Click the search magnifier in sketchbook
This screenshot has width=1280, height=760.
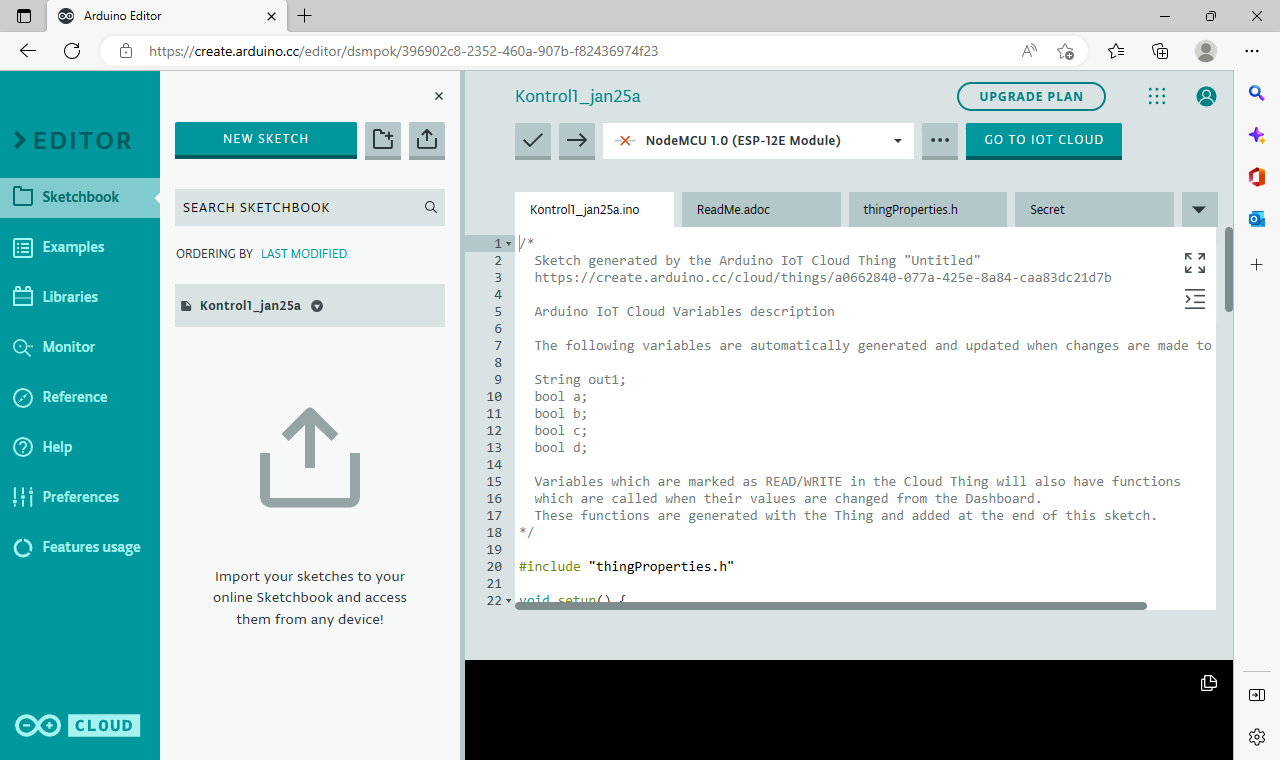tap(431, 207)
